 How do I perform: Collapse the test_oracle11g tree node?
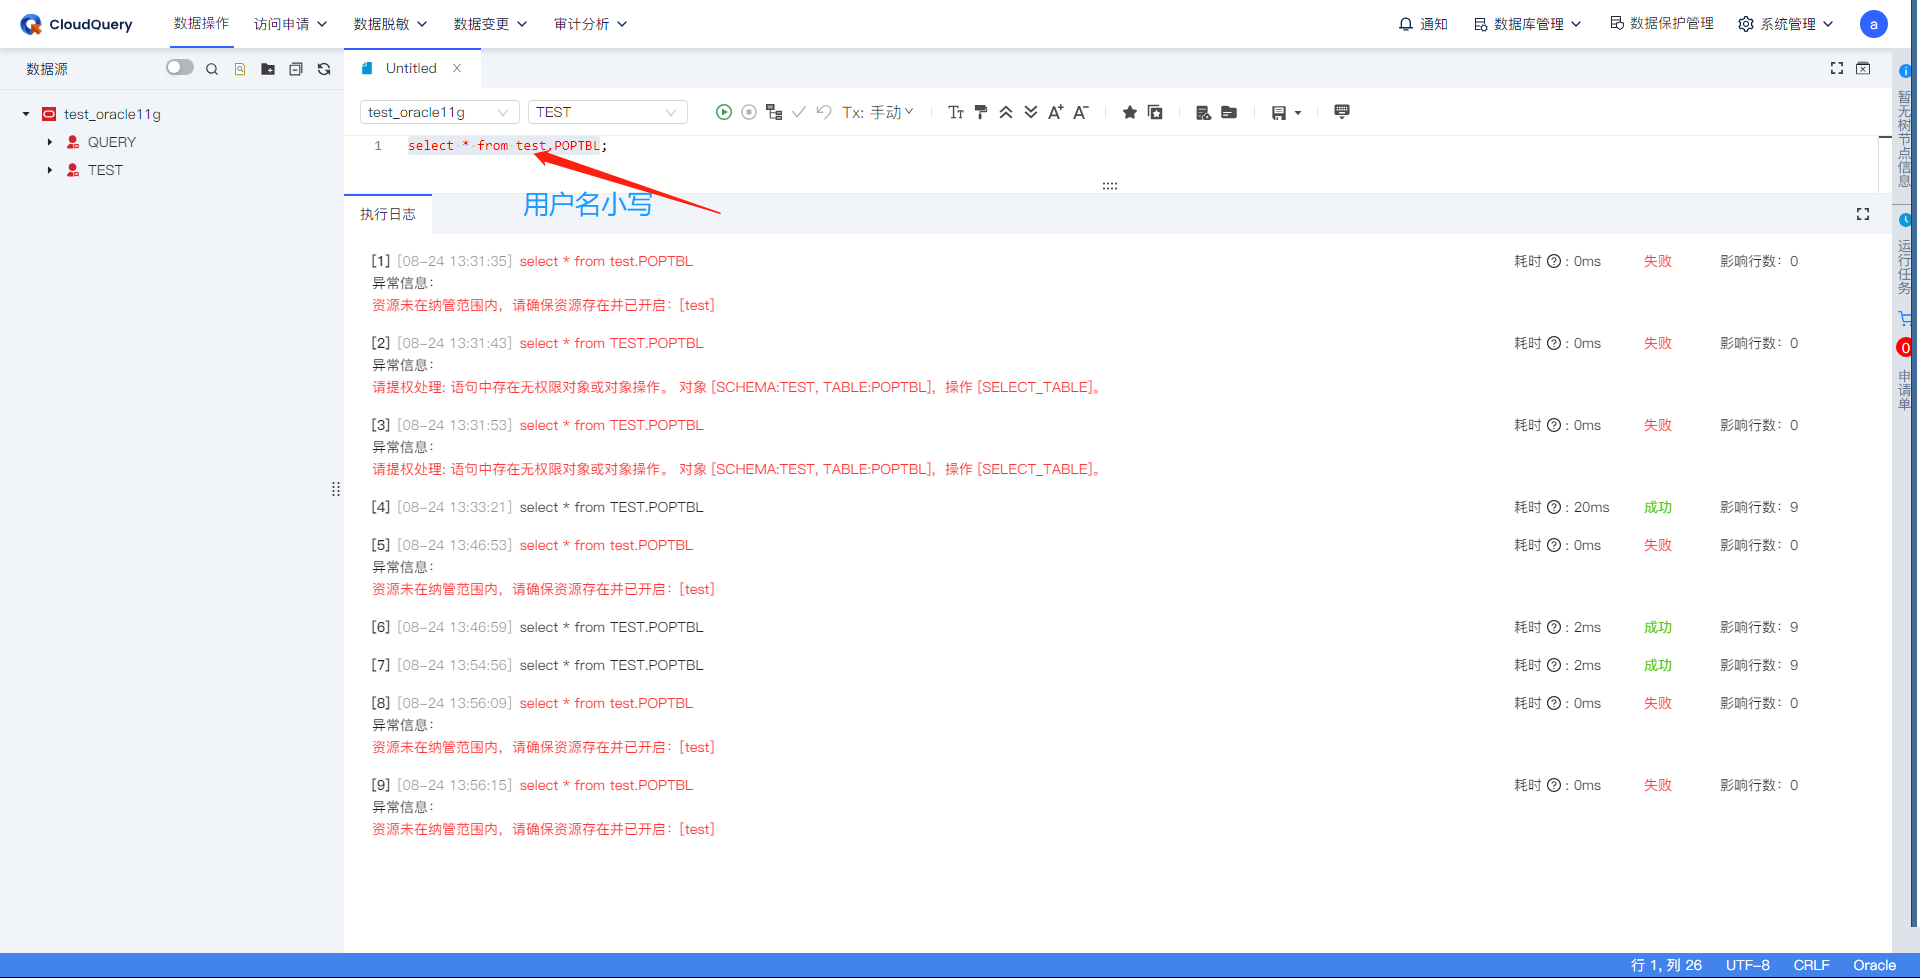tap(26, 114)
